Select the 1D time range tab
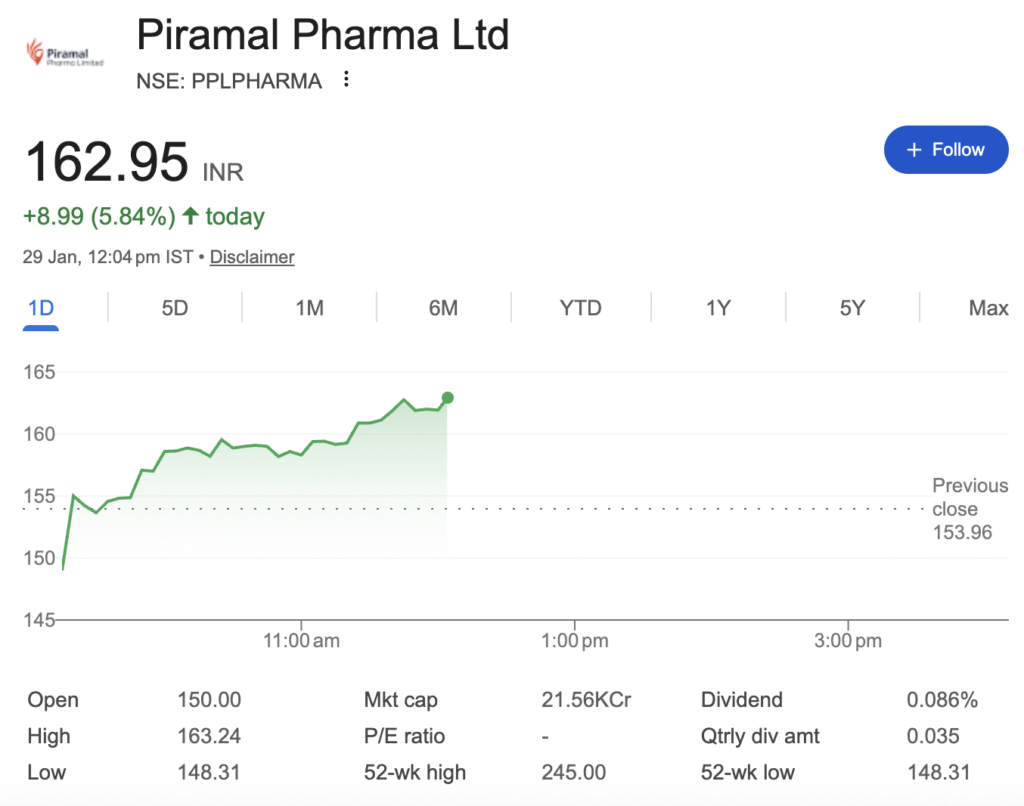Screen dimensions: 1024x806 pyautogui.click(x=41, y=308)
